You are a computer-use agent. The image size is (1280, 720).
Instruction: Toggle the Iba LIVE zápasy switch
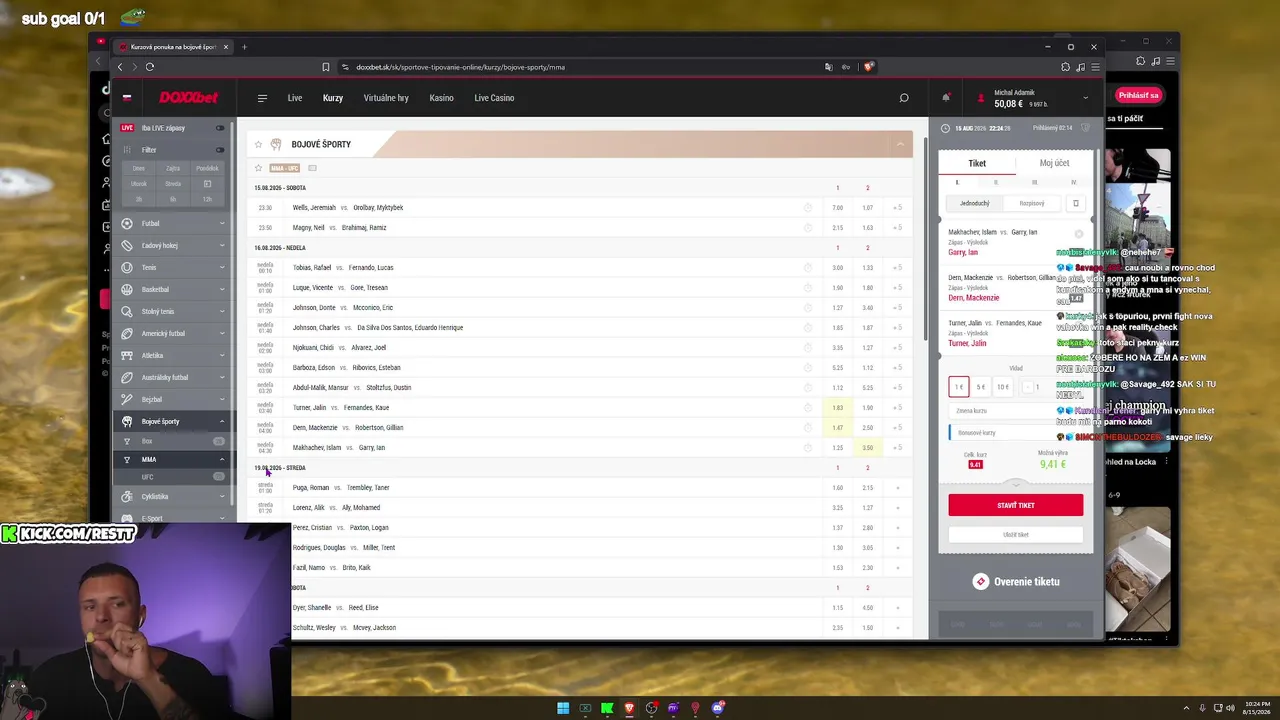click(220, 128)
